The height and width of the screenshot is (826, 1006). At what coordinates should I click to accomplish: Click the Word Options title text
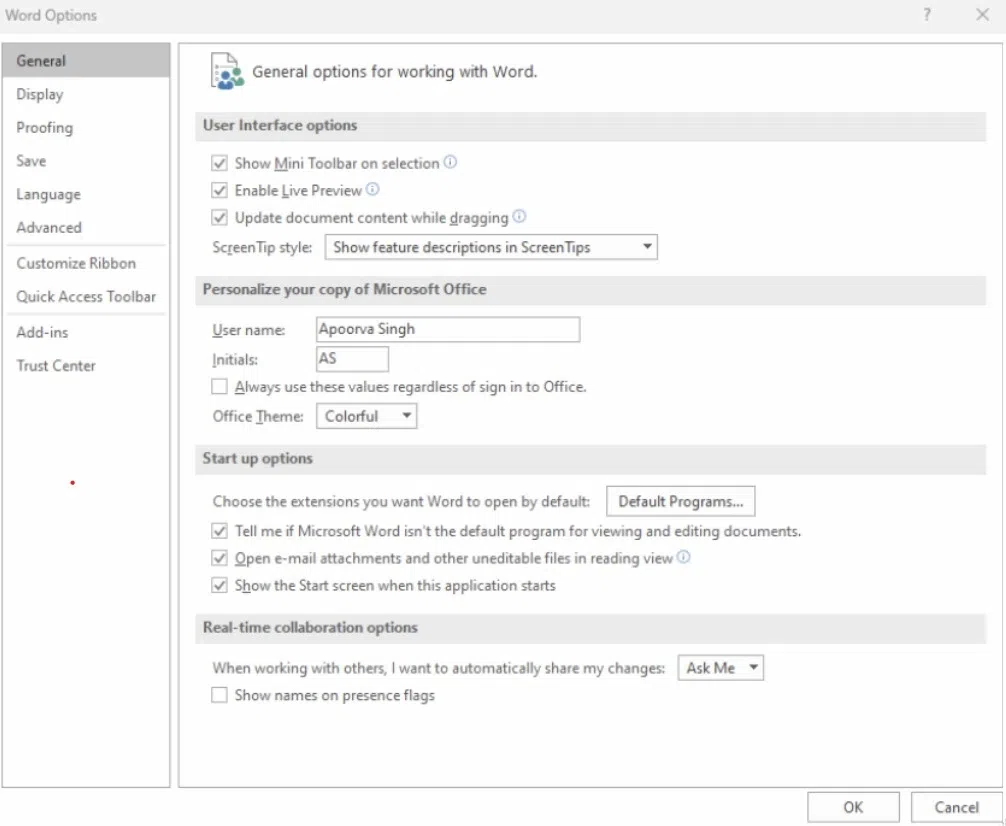(51, 15)
